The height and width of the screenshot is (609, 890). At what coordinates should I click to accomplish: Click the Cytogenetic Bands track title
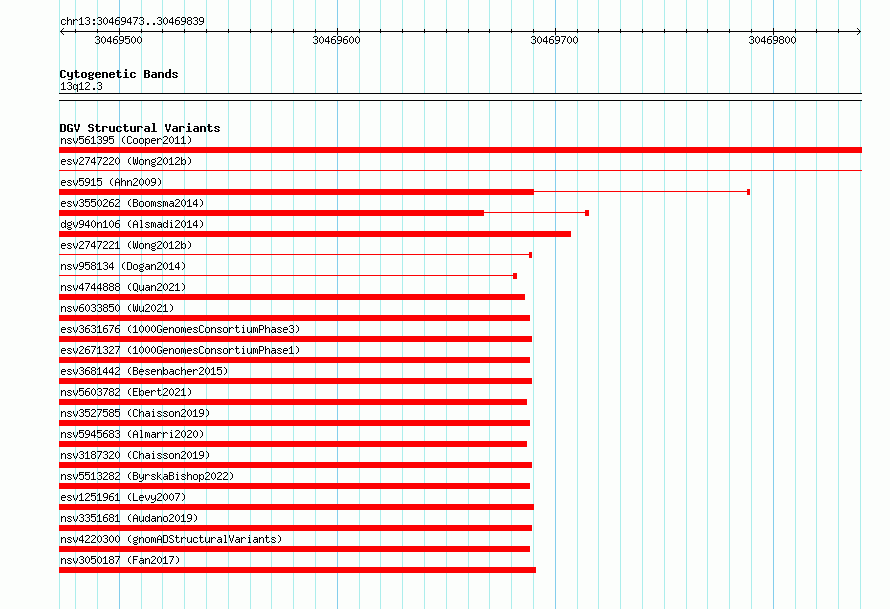click(119, 74)
